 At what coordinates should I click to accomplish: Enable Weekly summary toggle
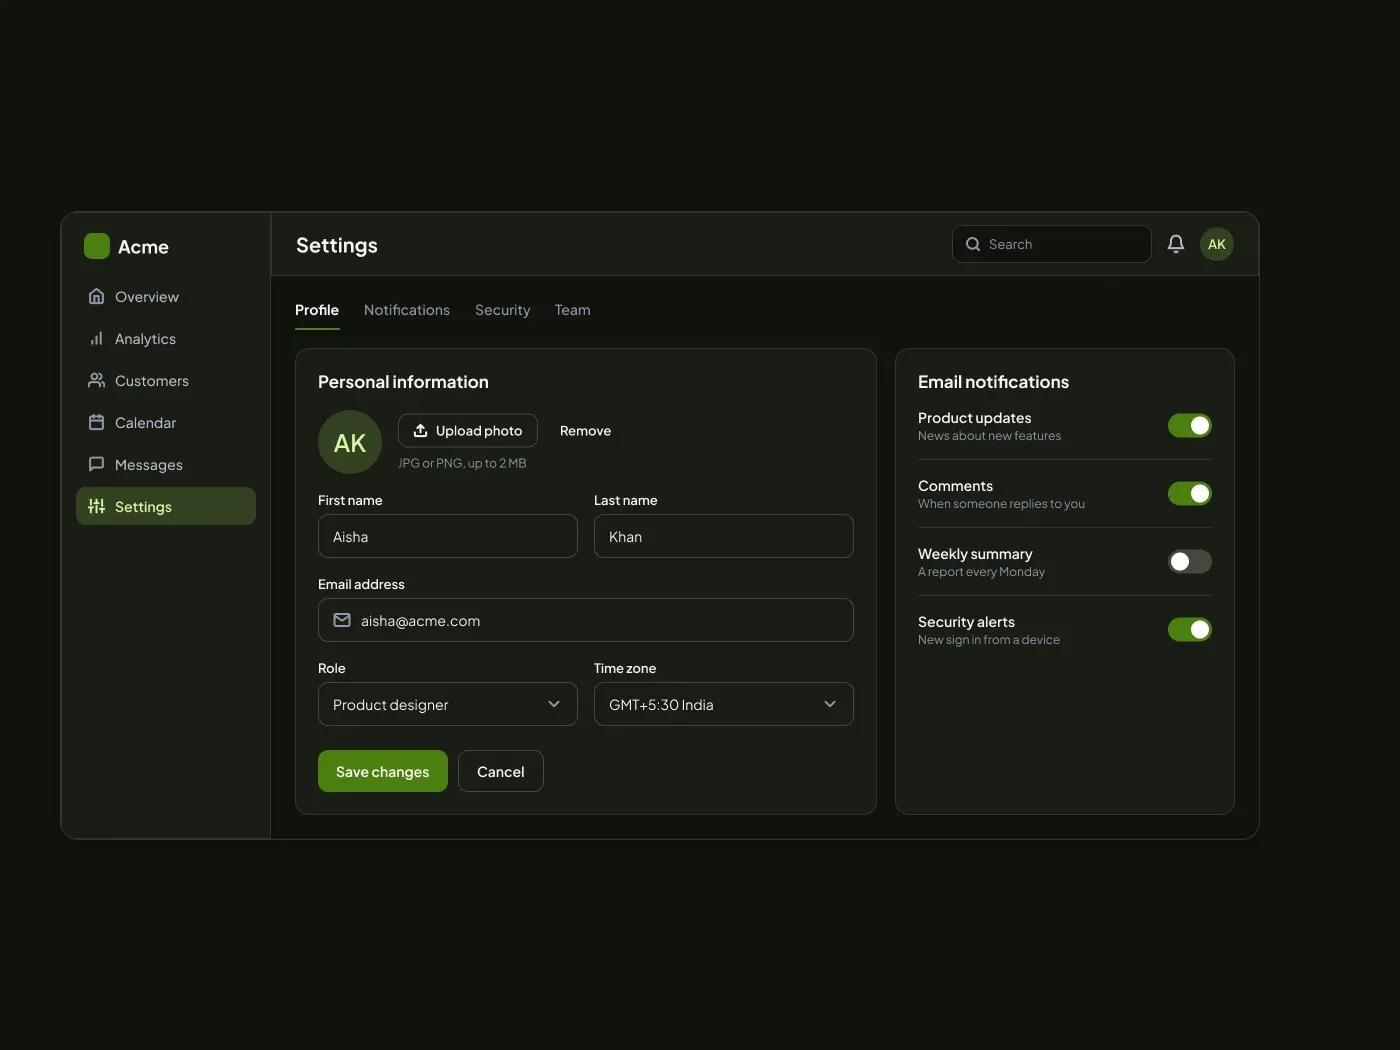(x=1190, y=561)
